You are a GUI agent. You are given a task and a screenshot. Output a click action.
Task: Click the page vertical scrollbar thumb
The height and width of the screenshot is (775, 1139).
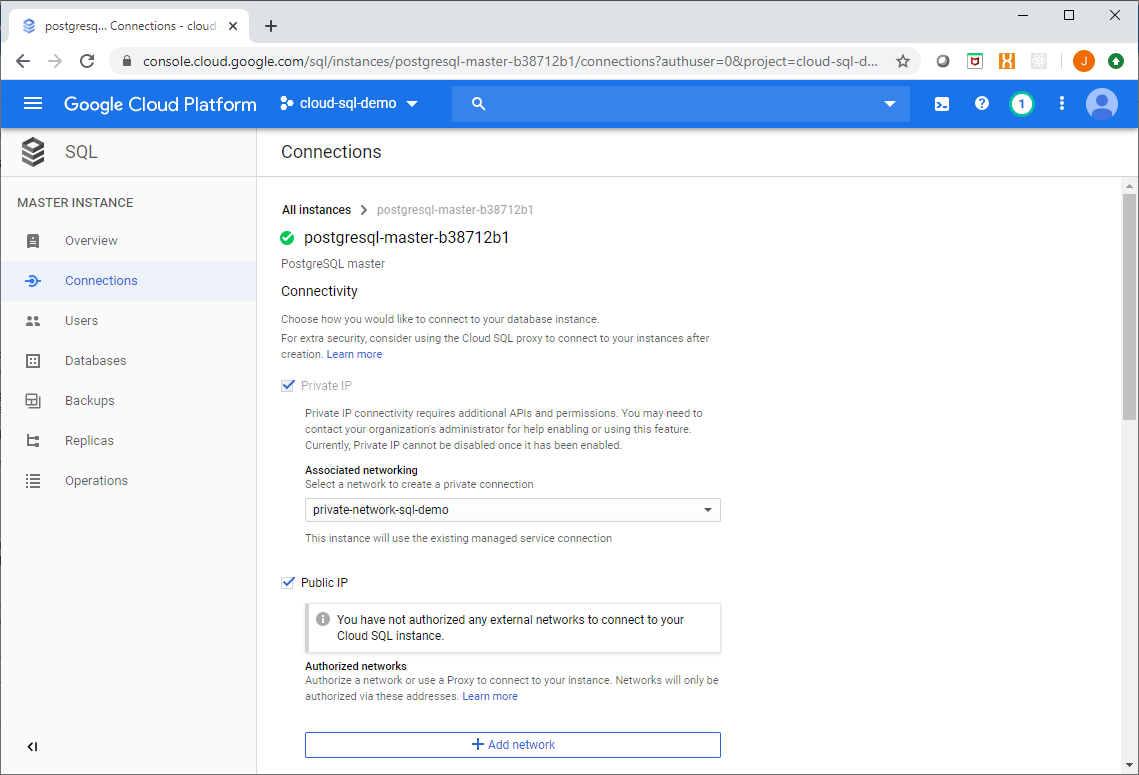click(1129, 306)
